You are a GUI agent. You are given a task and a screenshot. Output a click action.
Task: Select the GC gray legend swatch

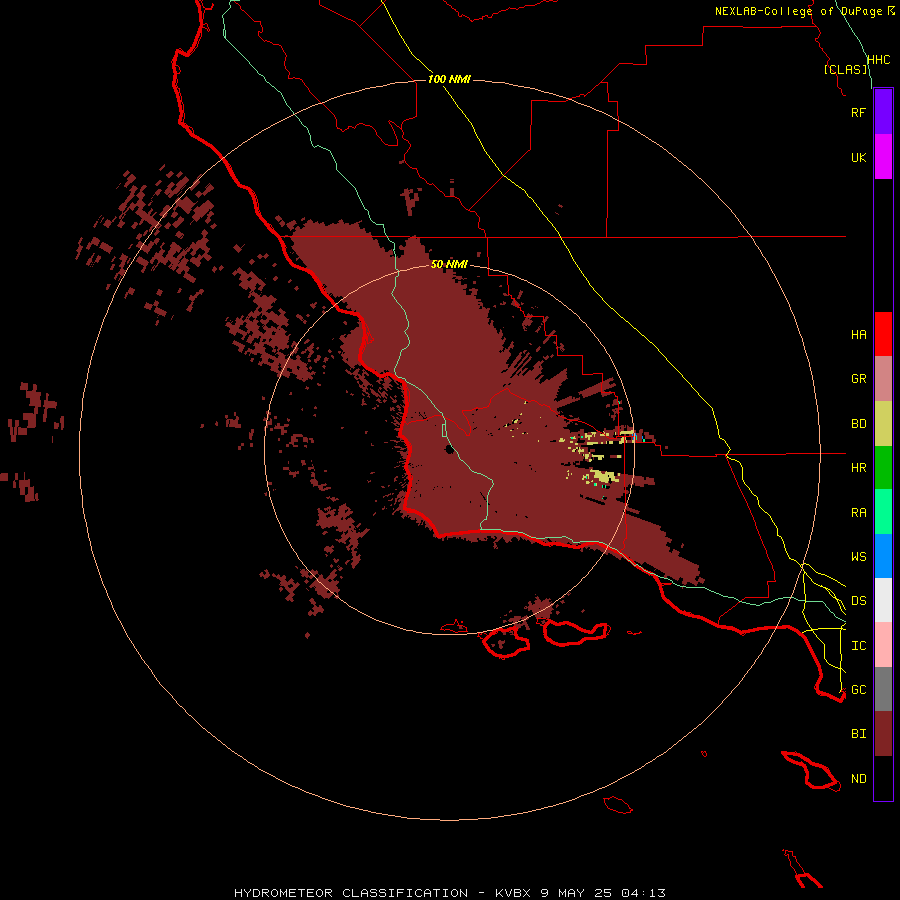coord(883,689)
